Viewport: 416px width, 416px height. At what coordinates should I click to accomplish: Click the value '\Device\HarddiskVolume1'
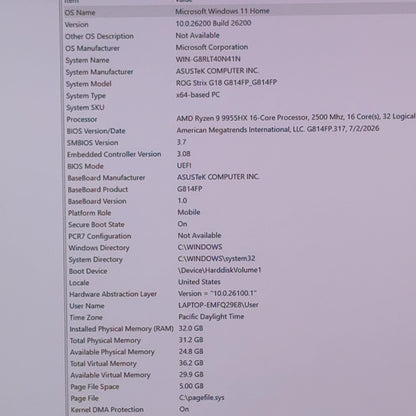[220, 270]
